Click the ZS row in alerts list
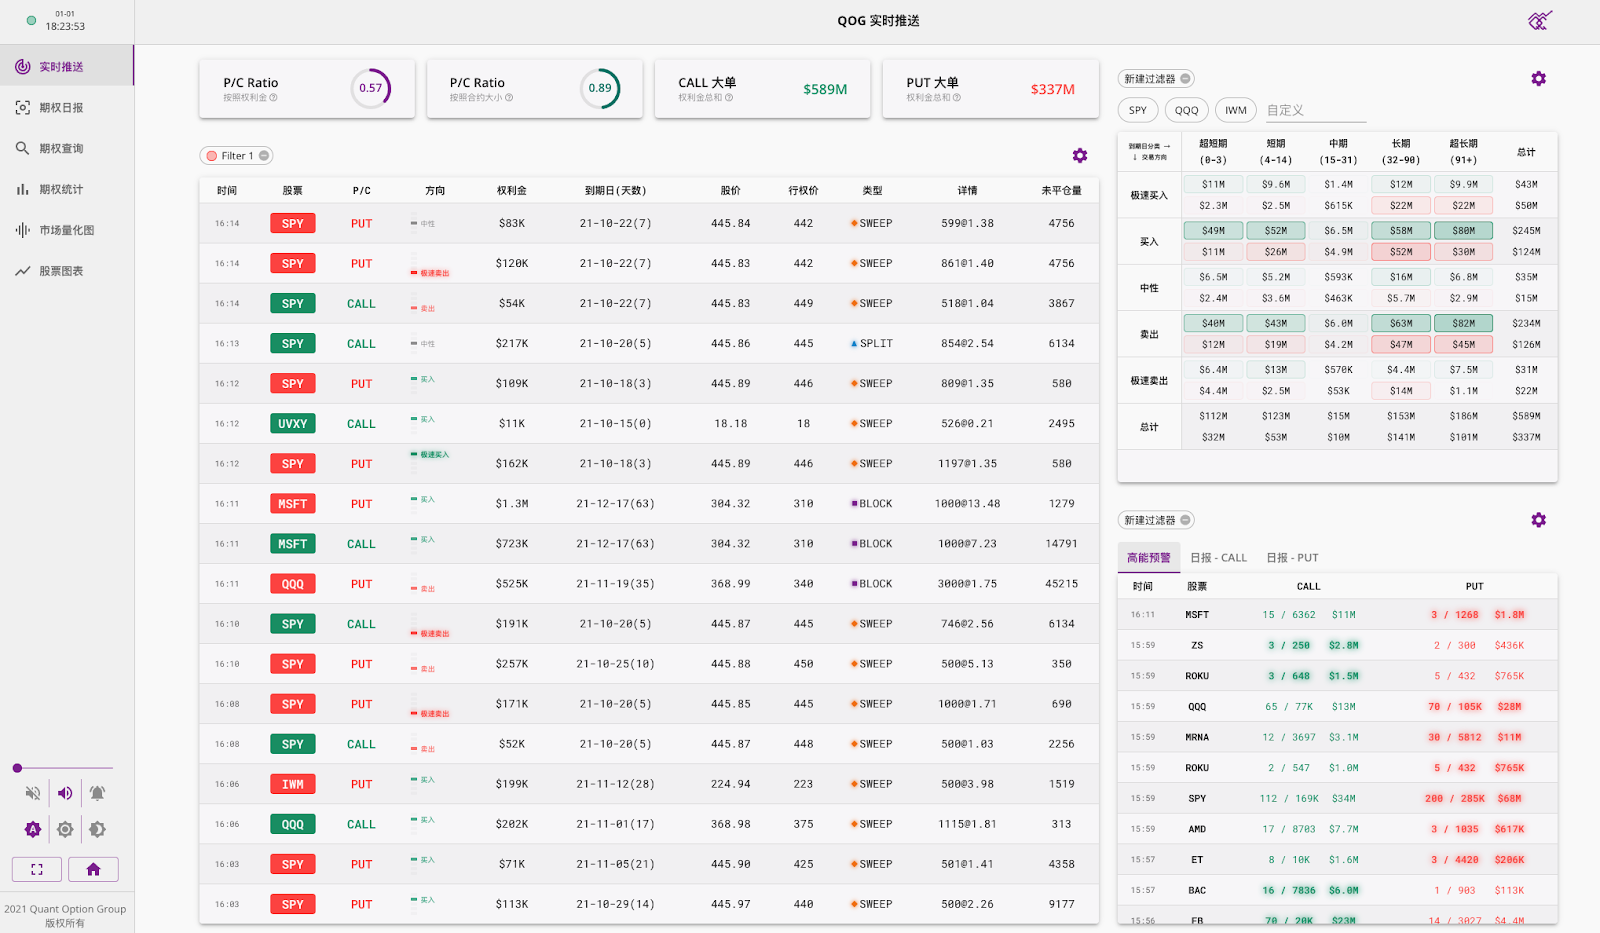Image resolution: width=1600 pixels, height=933 pixels. click(1337, 645)
